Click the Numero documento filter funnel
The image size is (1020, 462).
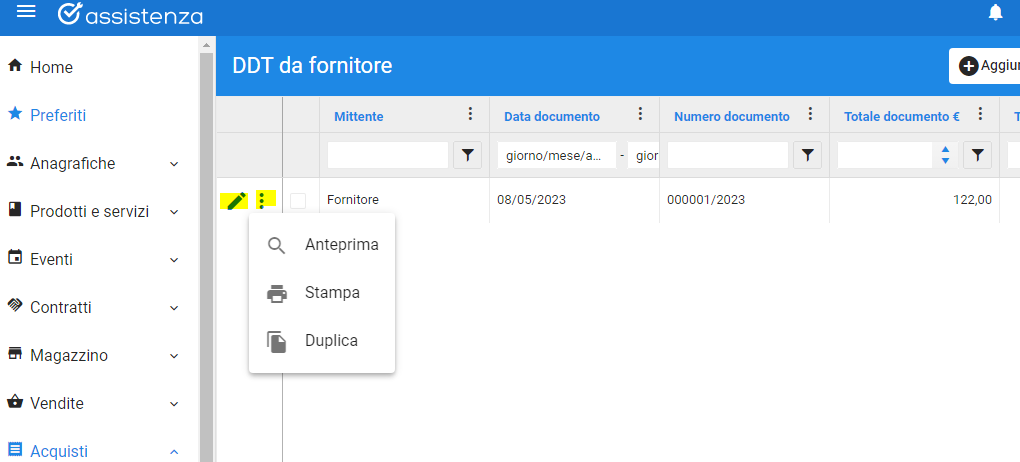[807, 155]
